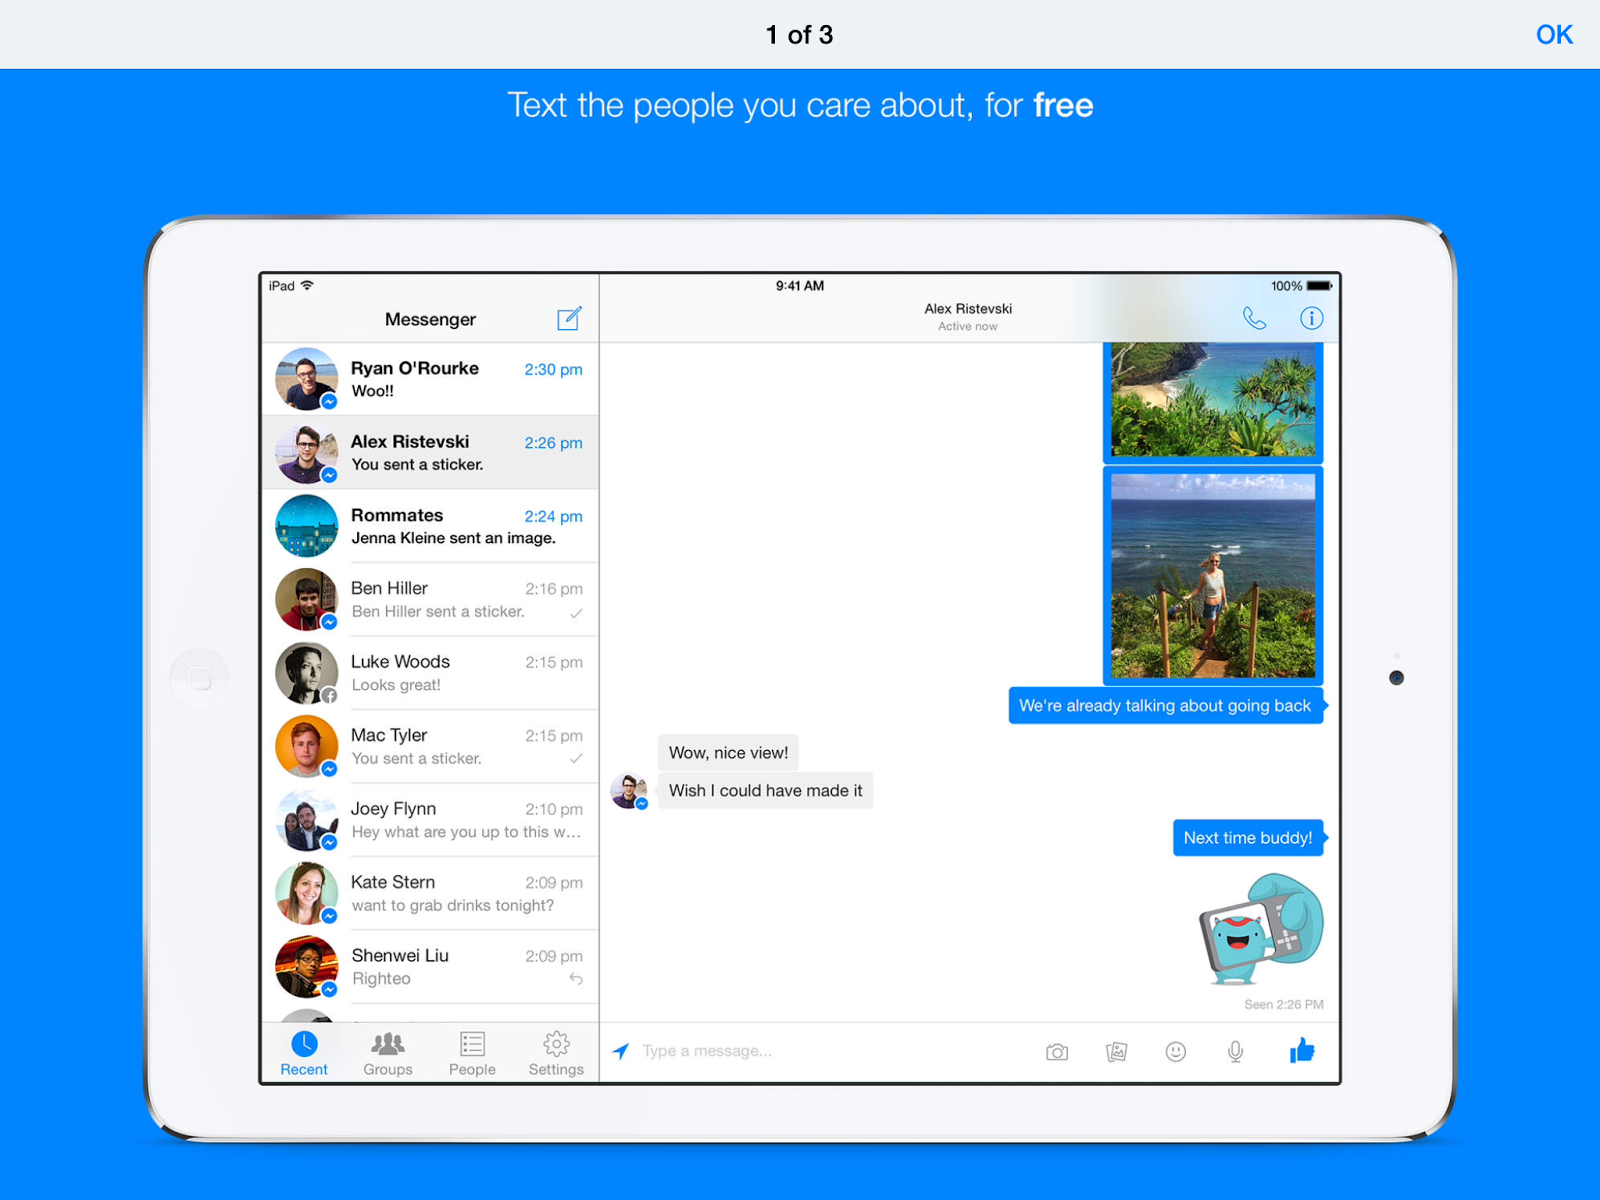The height and width of the screenshot is (1200, 1600).
Task: Tap the 'Alex Ristevski' chat header name
Action: point(968,309)
